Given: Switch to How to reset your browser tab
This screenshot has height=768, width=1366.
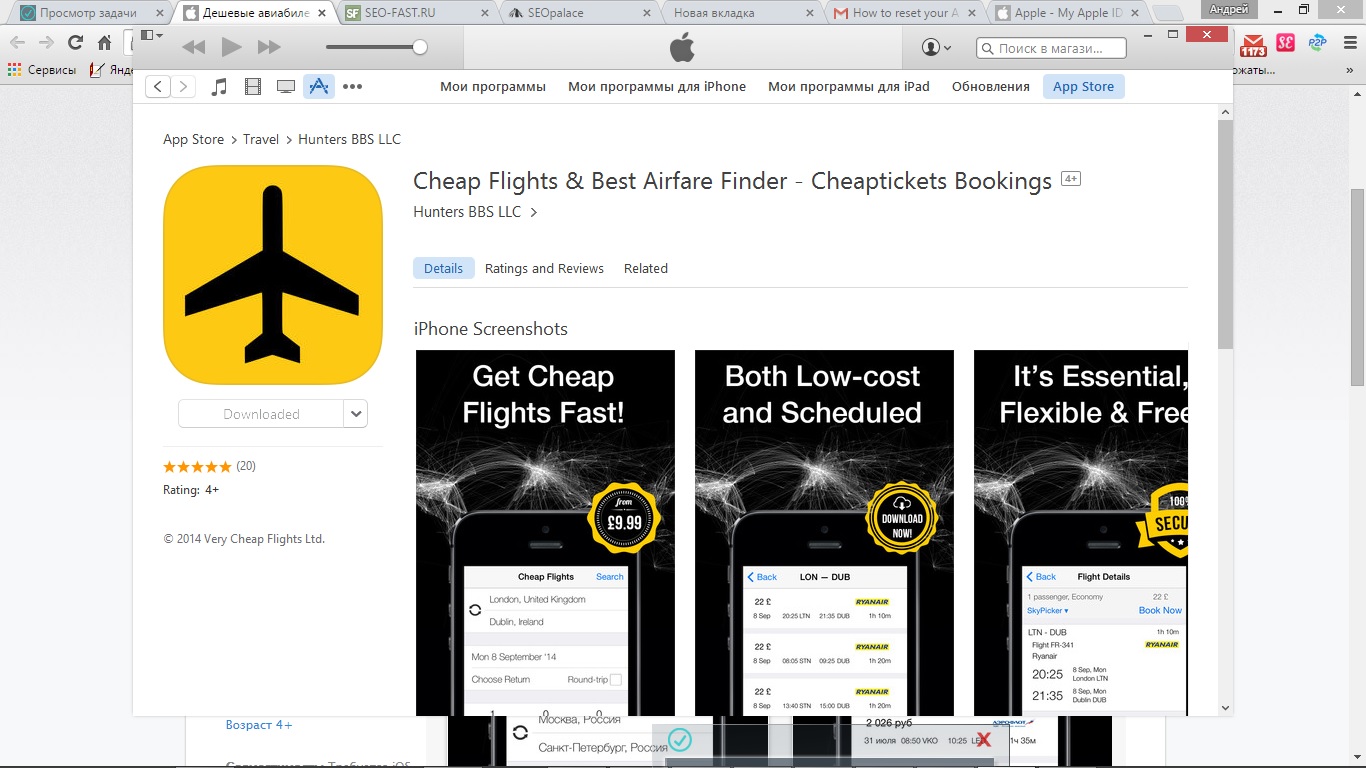Looking at the screenshot, I should tap(903, 13).
